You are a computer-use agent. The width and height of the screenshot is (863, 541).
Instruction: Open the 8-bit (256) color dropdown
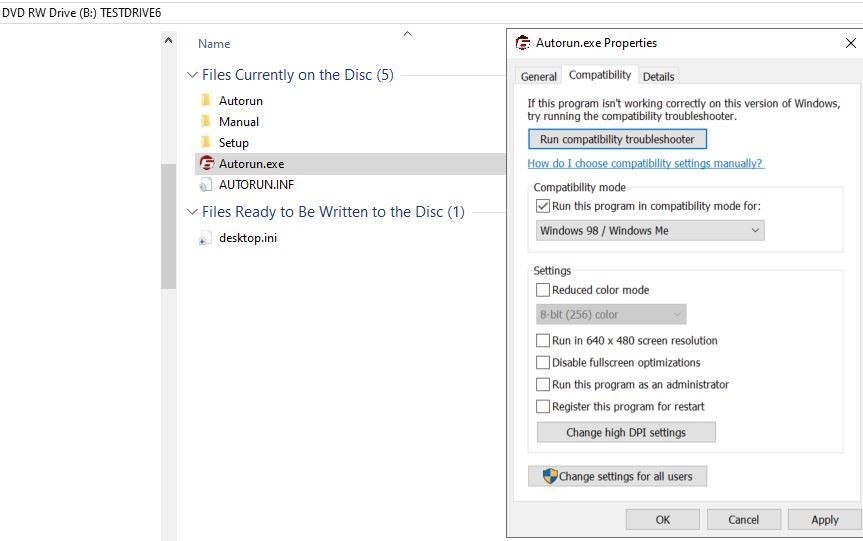click(x=611, y=314)
